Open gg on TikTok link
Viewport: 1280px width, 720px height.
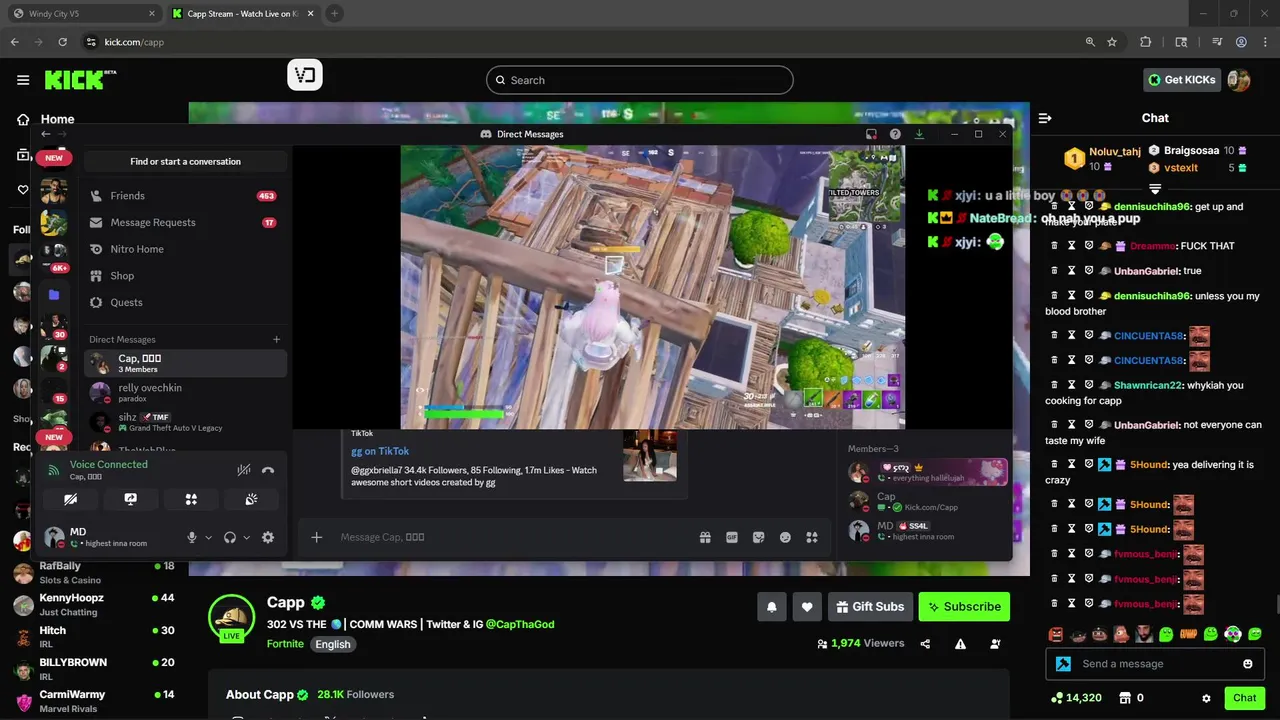(380, 451)
